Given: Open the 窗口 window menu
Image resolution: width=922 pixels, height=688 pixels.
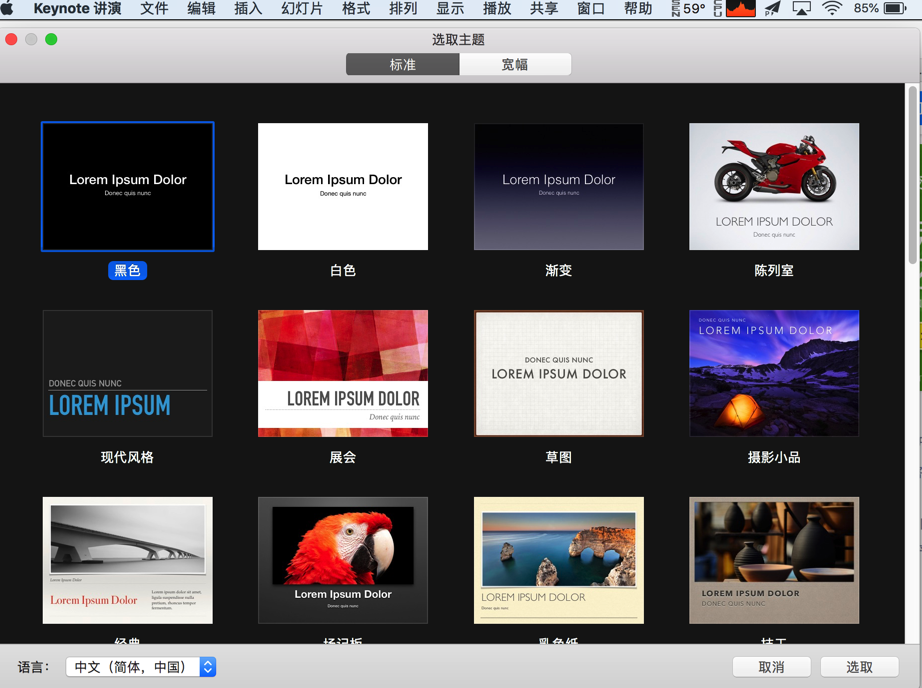Looking at the screenshot, I should click(x=591, y=8).
